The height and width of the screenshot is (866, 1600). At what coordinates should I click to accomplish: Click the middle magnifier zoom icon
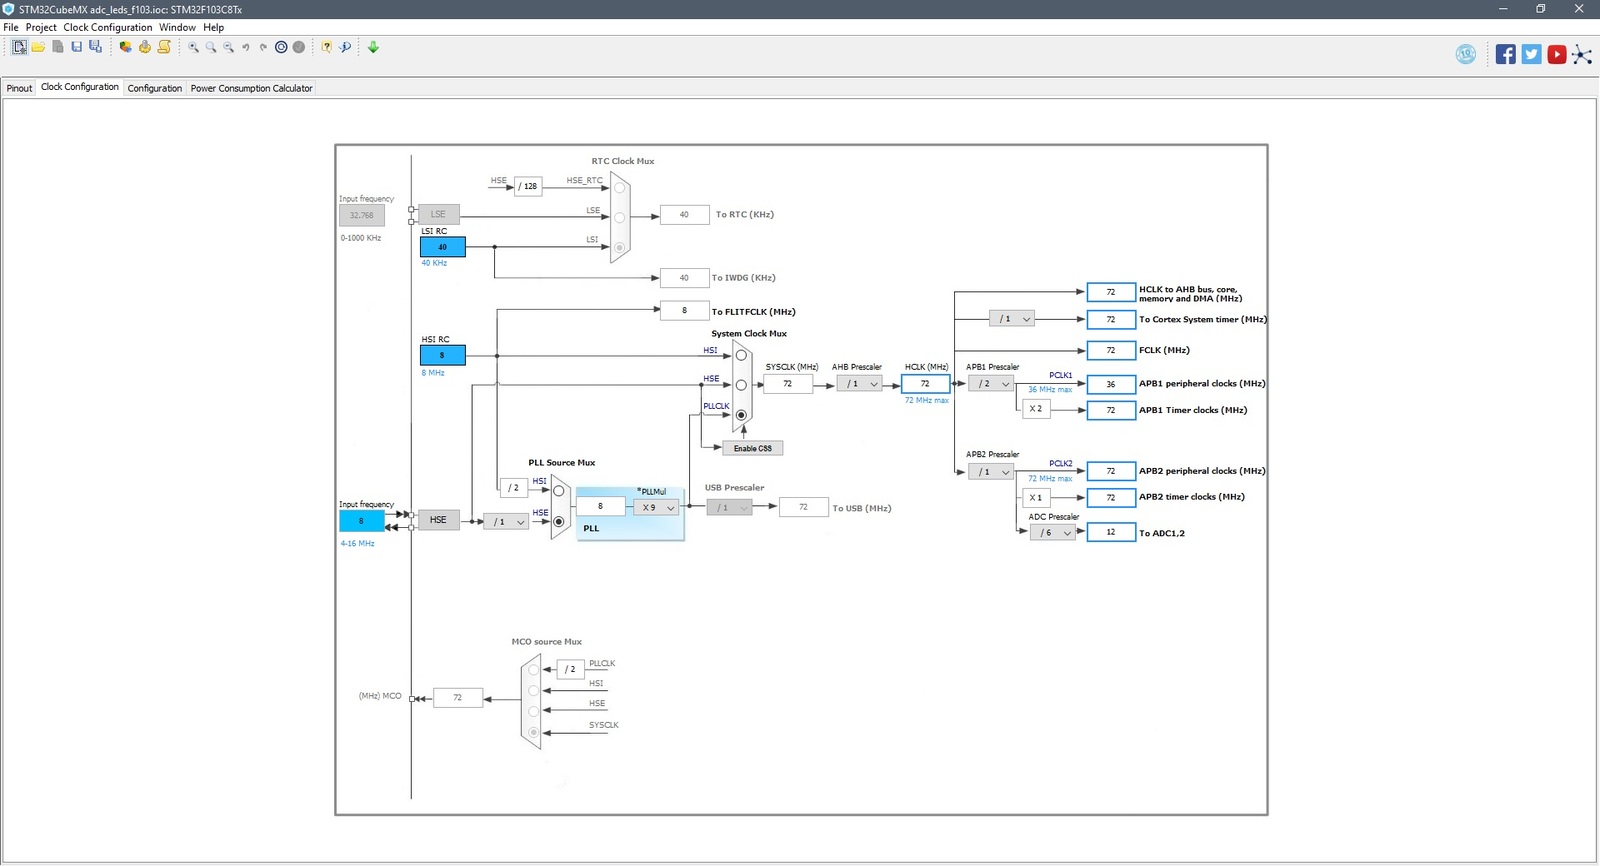[x=211, y=47]
